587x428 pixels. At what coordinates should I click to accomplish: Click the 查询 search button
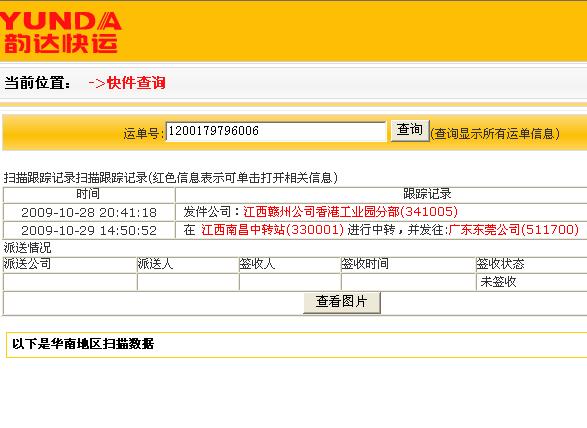tap(410, 131)
